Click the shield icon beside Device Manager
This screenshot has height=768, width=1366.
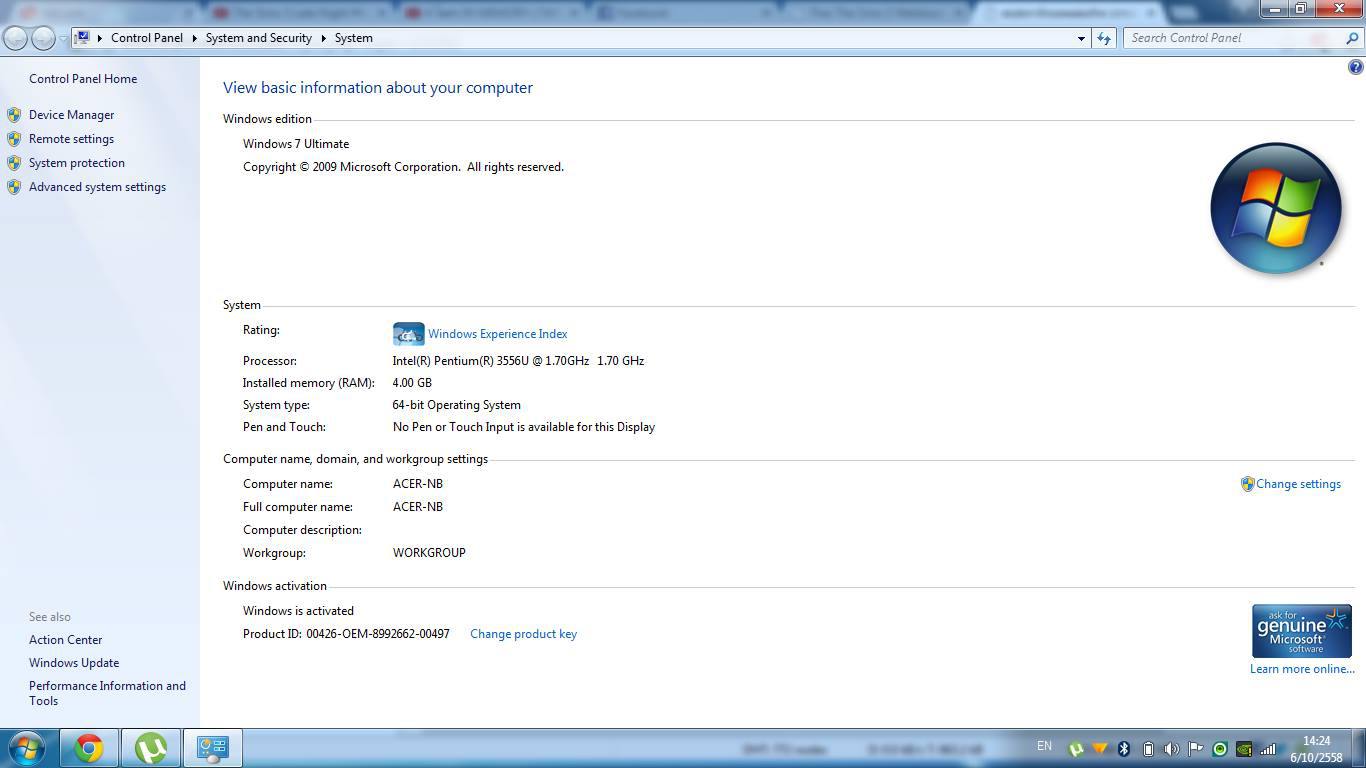[14, 115]
